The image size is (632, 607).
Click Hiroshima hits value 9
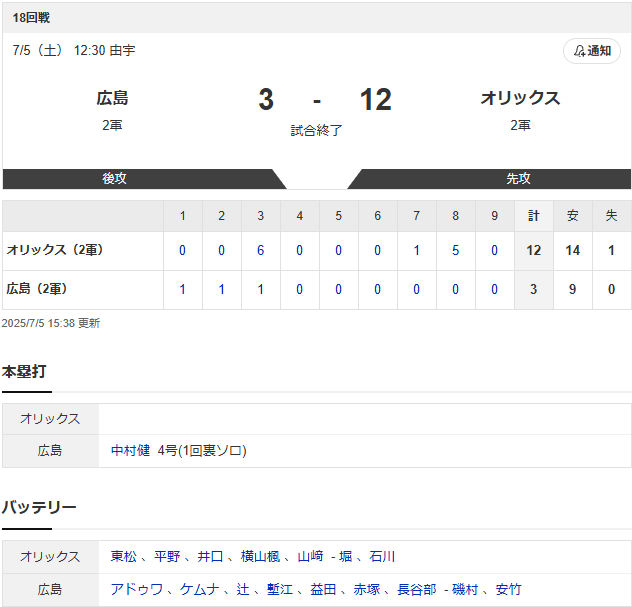pyautogui.click(x=572, y=289)
